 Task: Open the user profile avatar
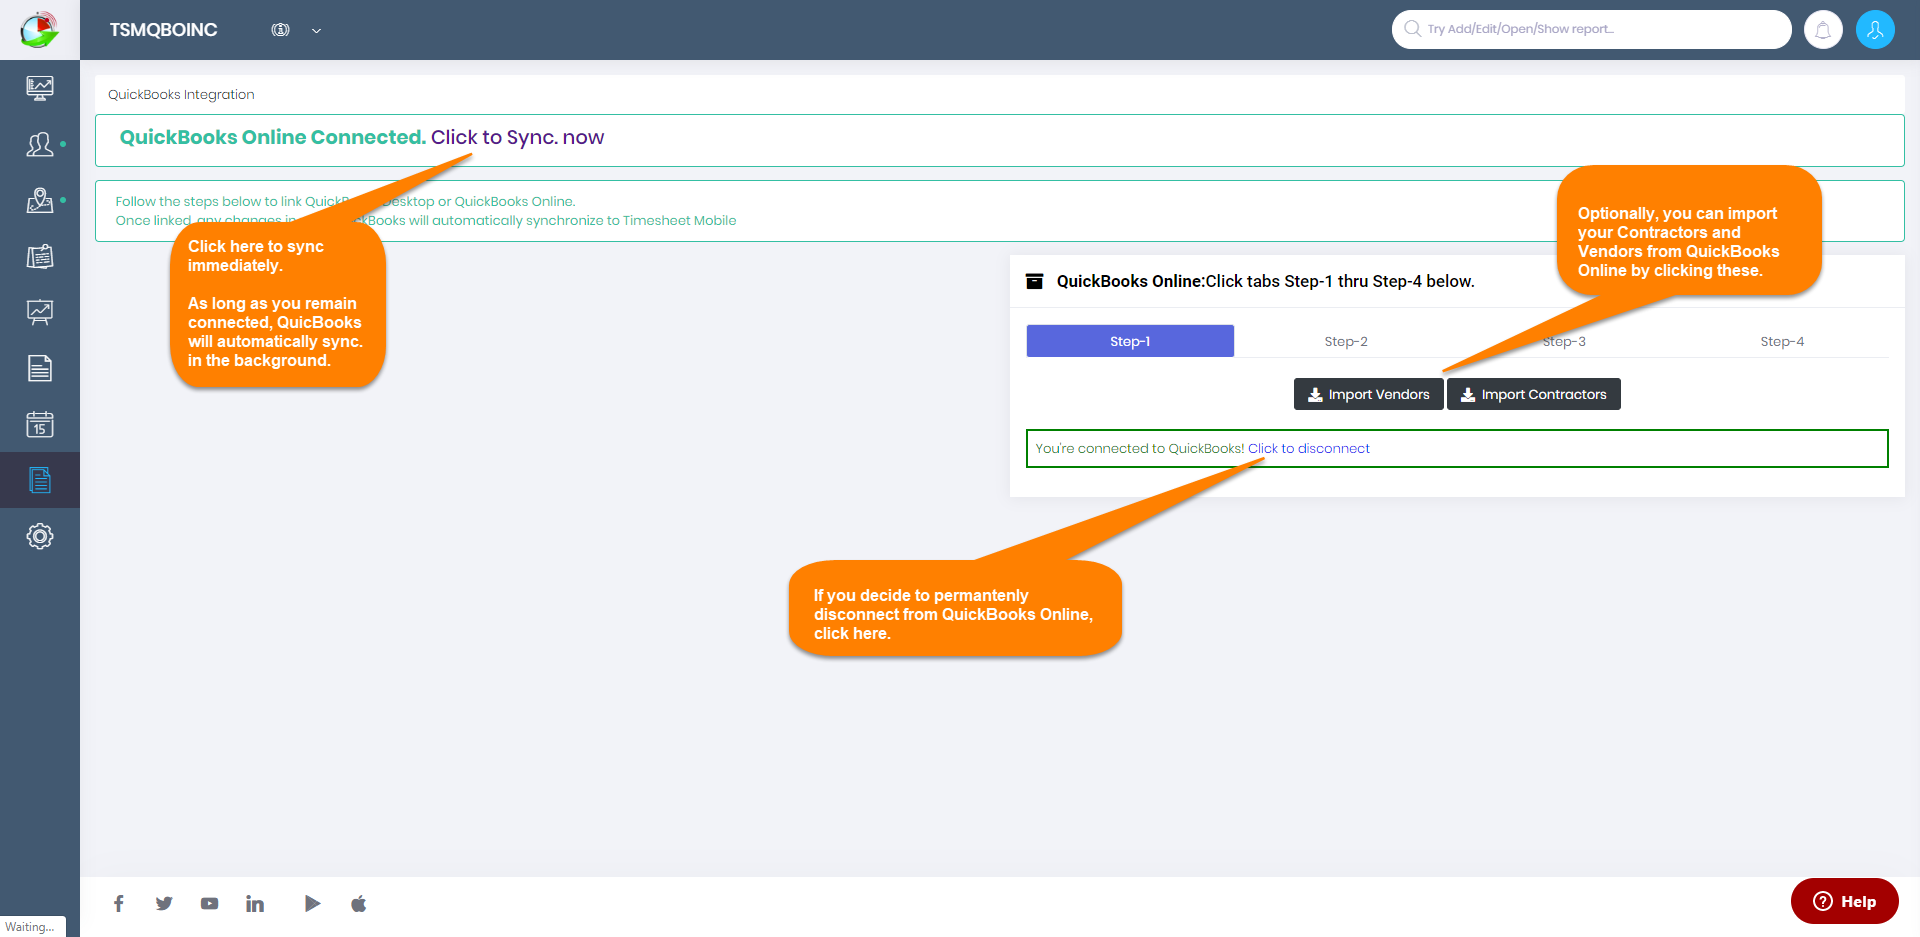click(x=1875, y=30)
